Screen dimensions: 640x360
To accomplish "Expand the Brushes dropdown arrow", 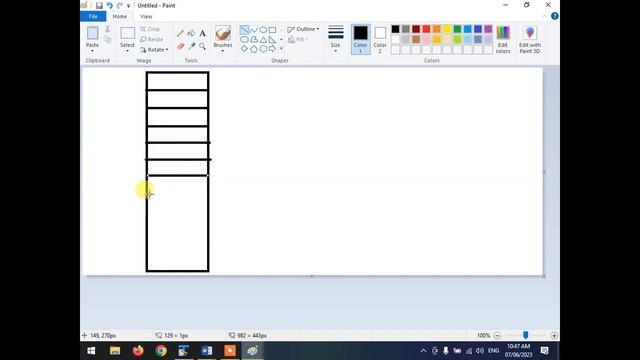I will coord(223,51).
